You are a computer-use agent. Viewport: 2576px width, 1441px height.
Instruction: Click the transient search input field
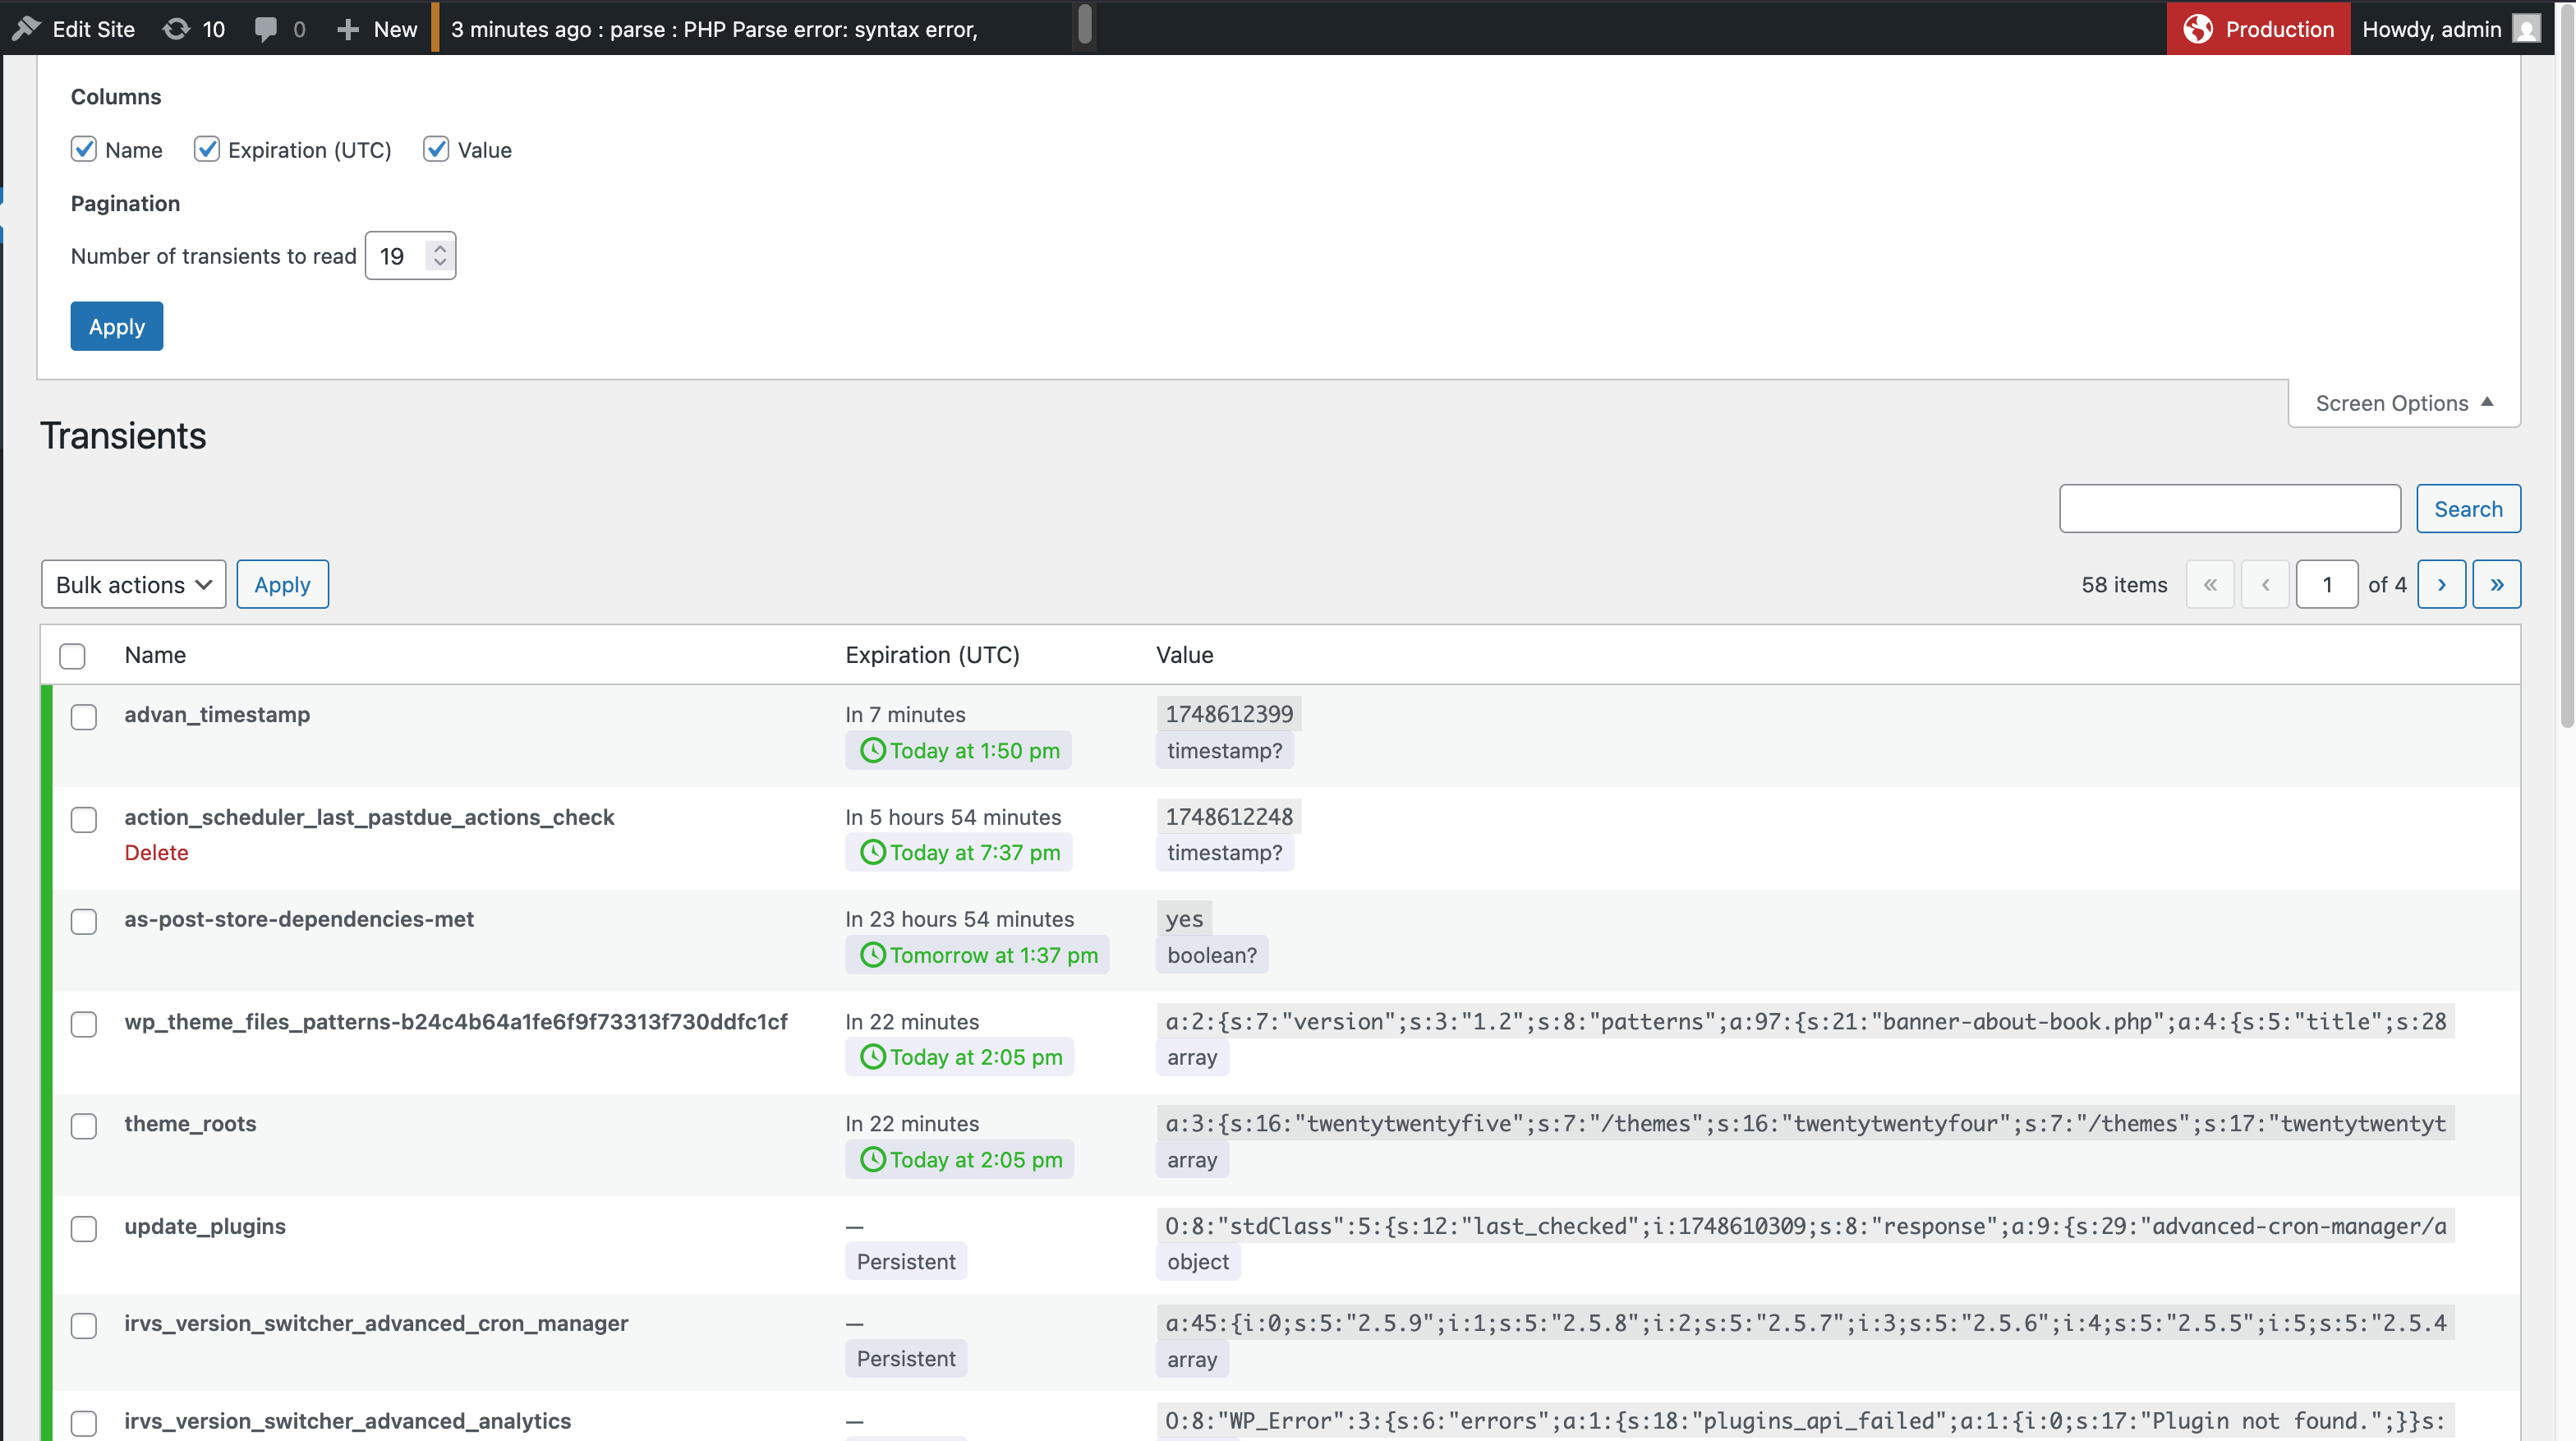tap(2230, 509)
